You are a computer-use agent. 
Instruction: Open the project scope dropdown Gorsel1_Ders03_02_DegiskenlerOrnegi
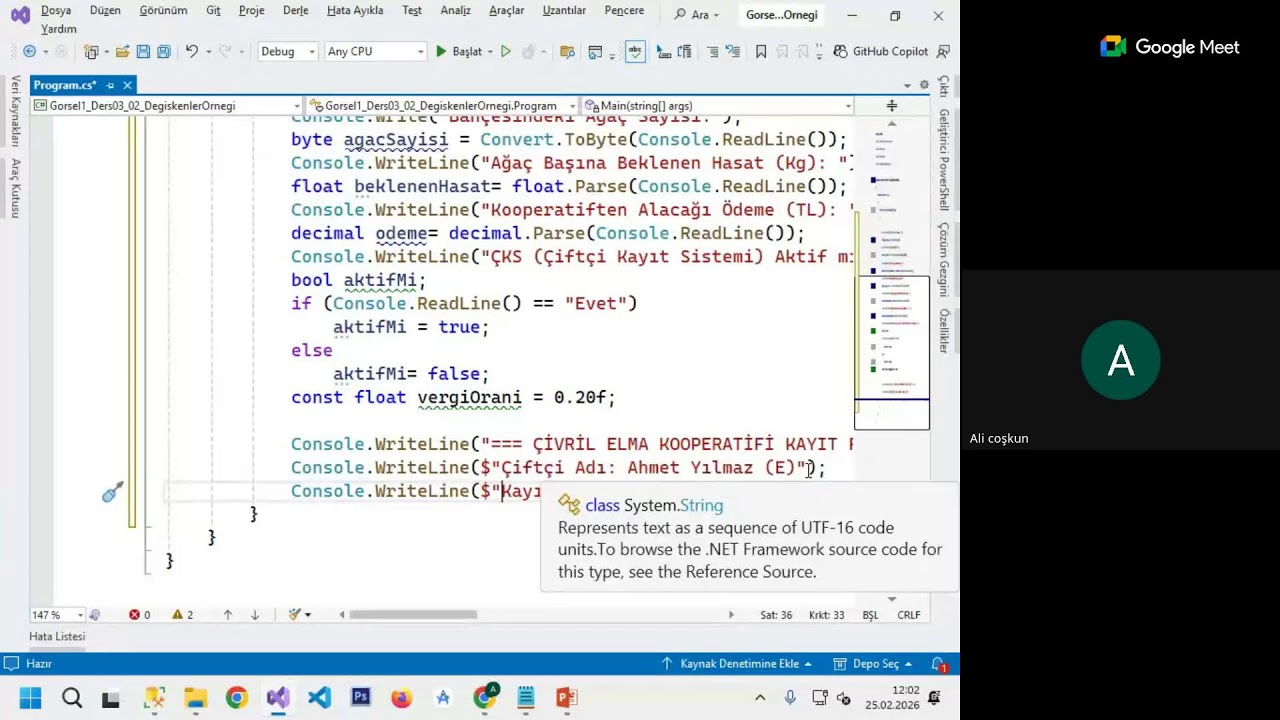[166, 105]
